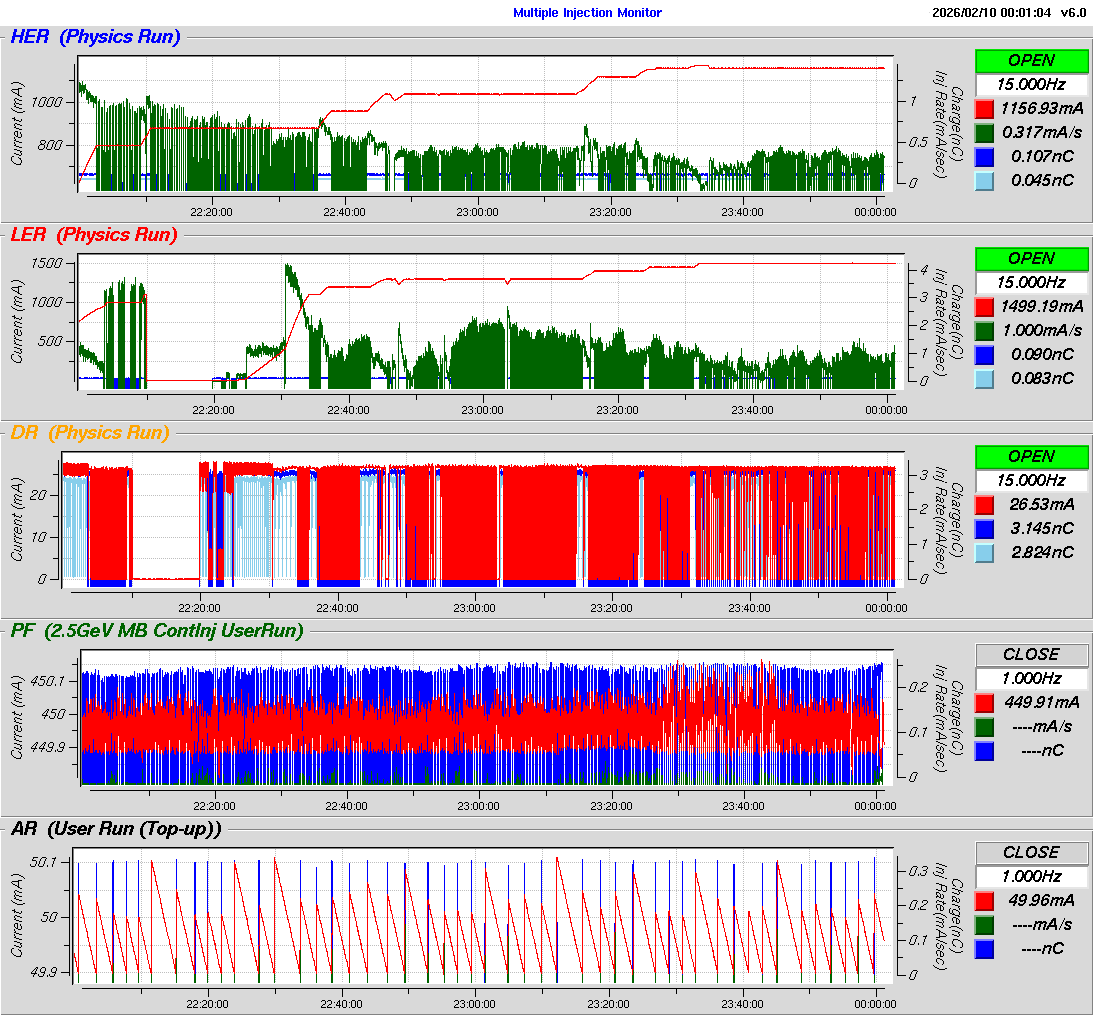Image resolution: width=1093 pixels, height=1015 pixels.
Task: Select the green PF injection rate swatch
Action: [x=984, y=726]
